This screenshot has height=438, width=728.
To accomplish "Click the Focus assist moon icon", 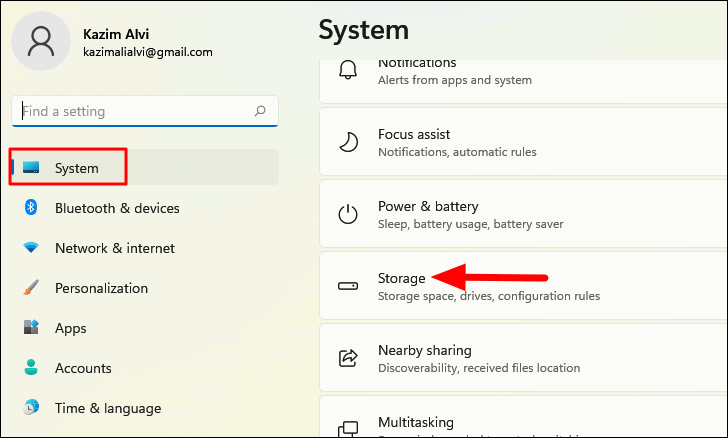I will 348,142.
